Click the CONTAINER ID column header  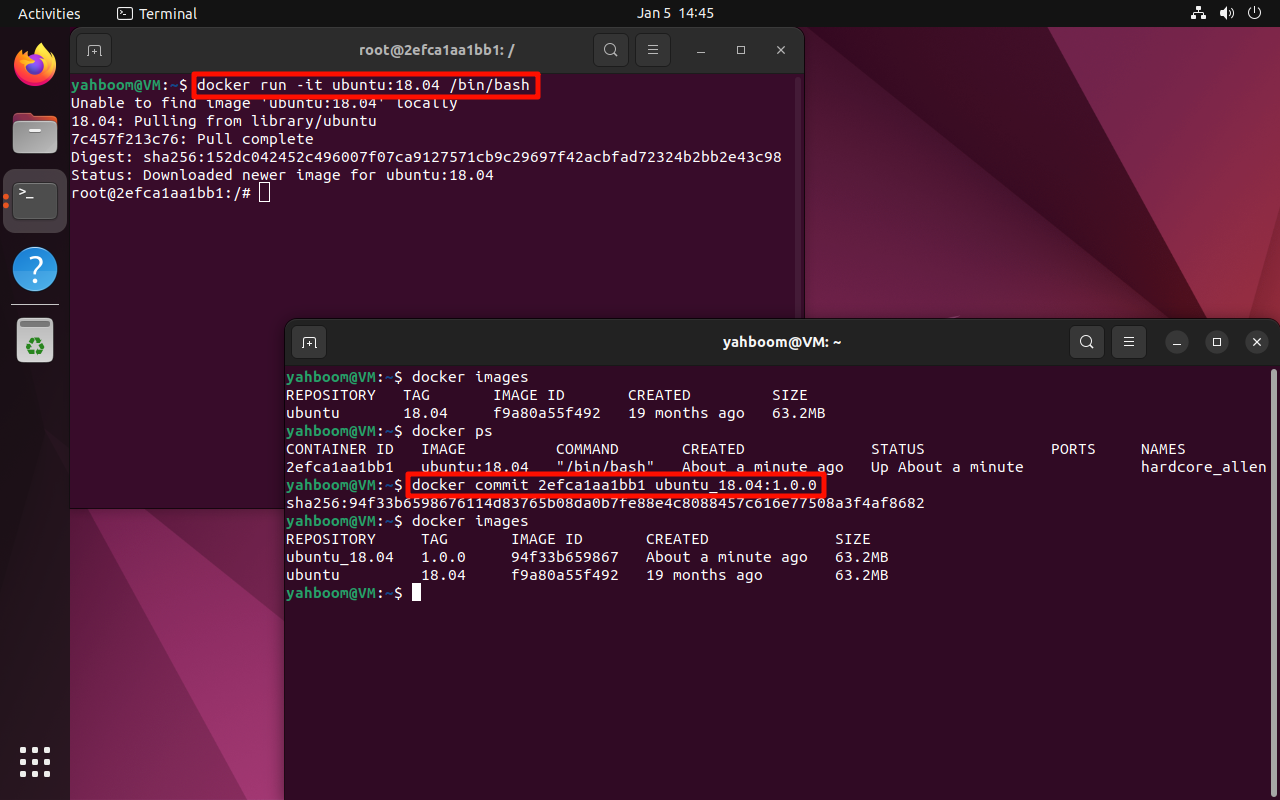tap(340, 449)
